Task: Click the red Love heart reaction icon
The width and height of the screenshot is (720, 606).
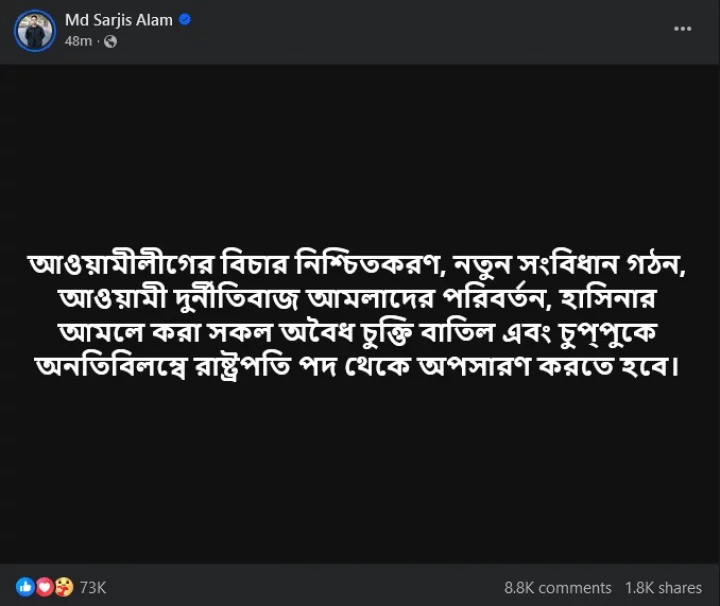Action: click(x=44, y=587)
